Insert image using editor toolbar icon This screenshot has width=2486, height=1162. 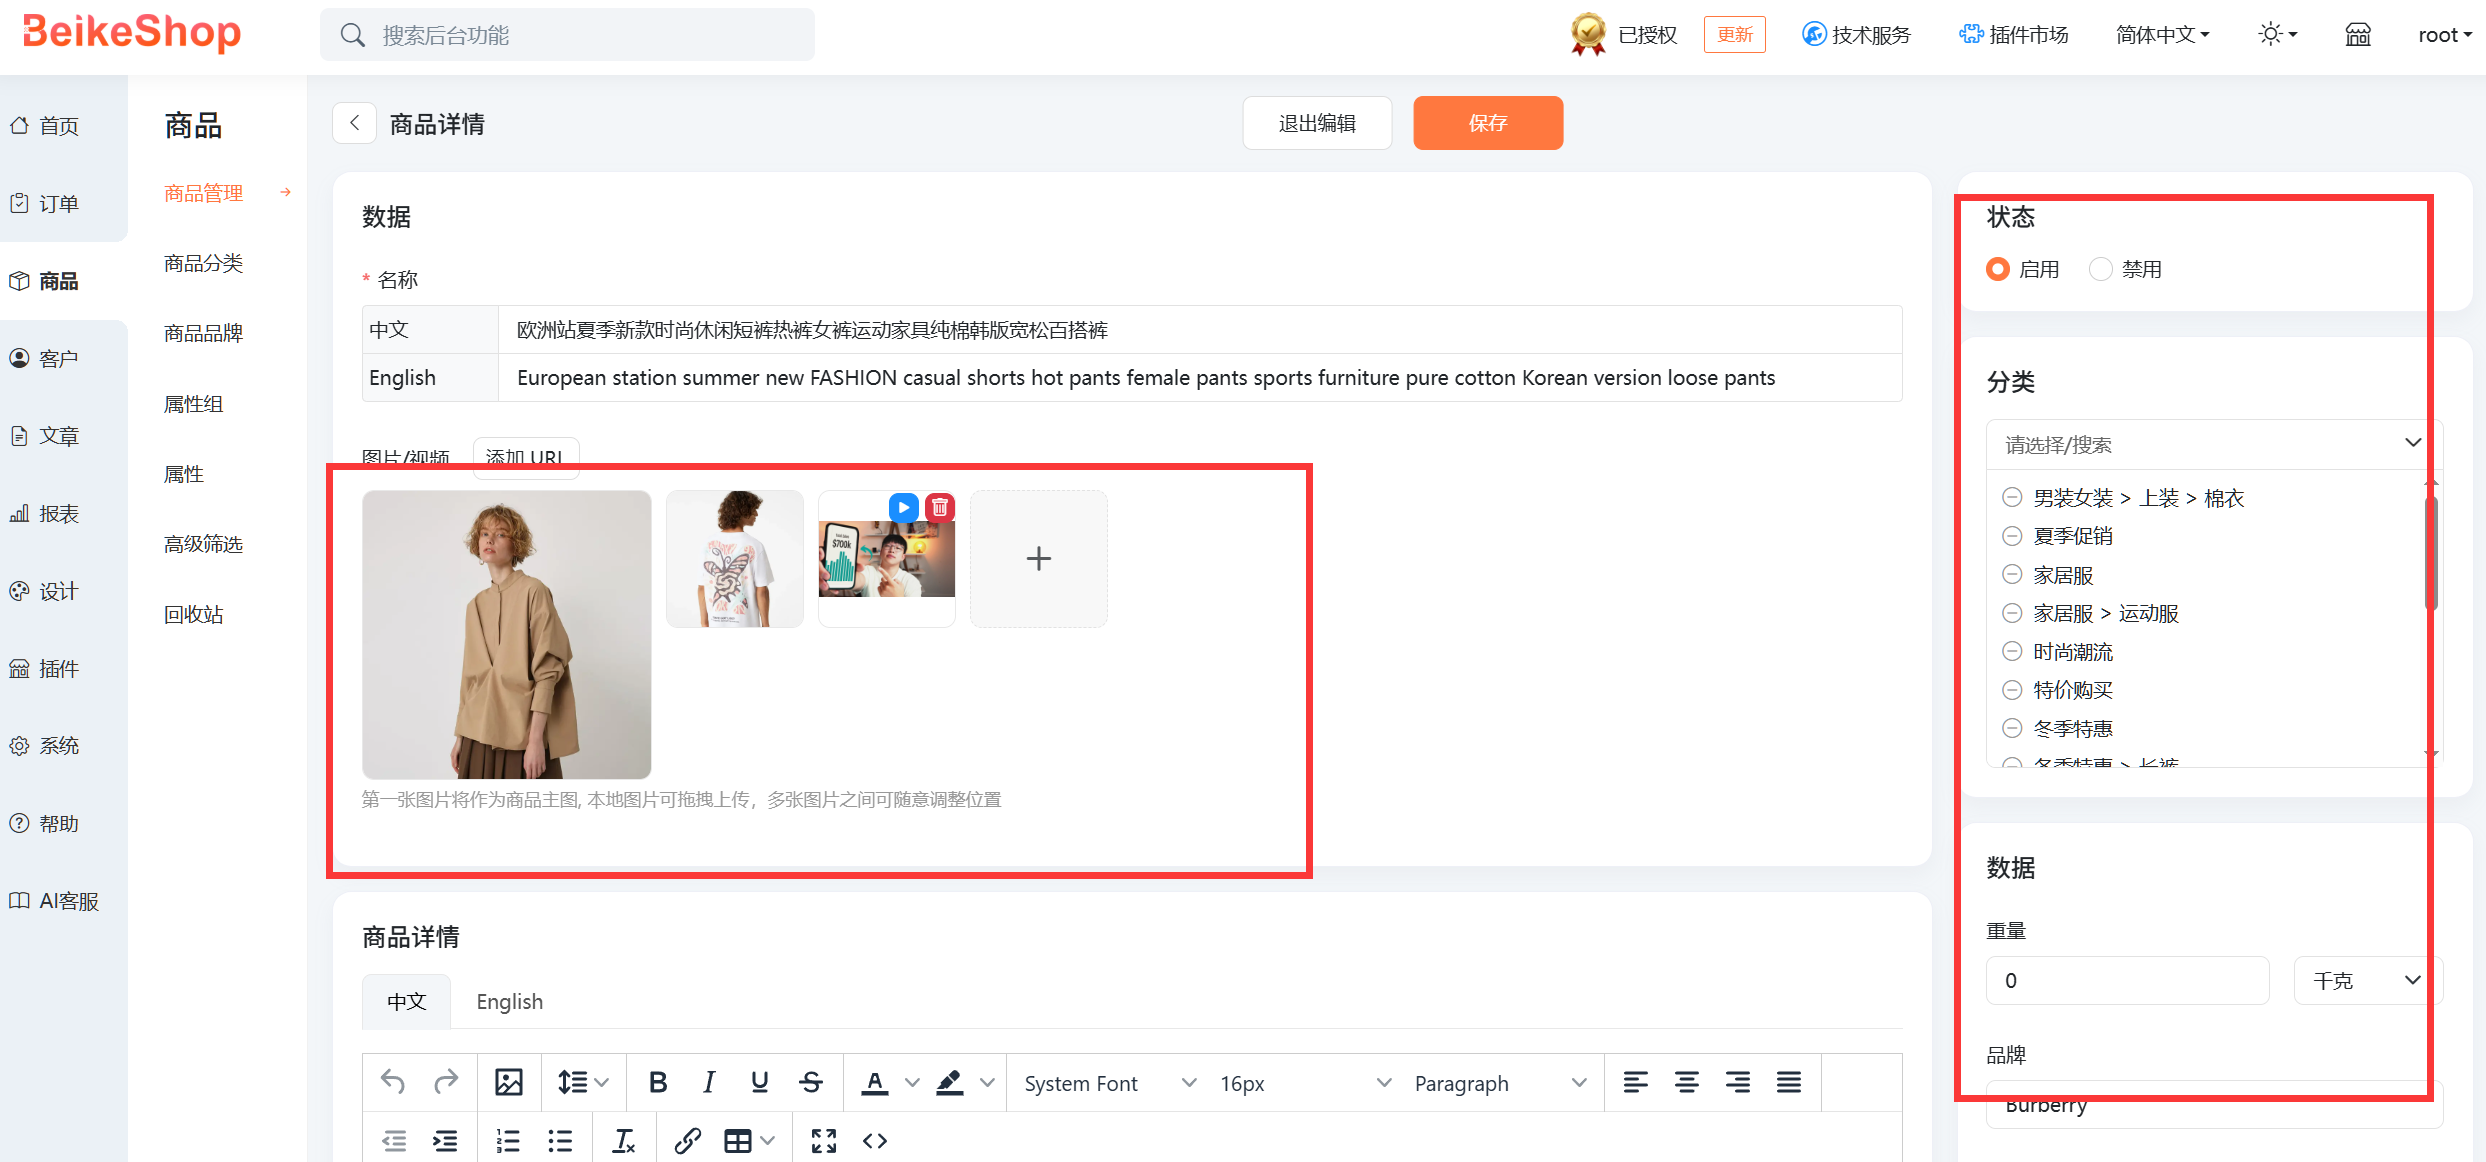point(509,1082)
